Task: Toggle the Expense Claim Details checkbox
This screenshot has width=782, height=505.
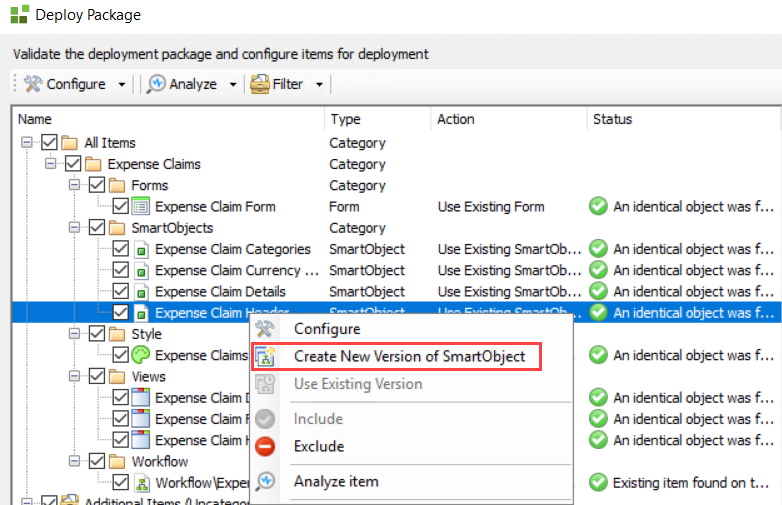Action: (120, 292)
